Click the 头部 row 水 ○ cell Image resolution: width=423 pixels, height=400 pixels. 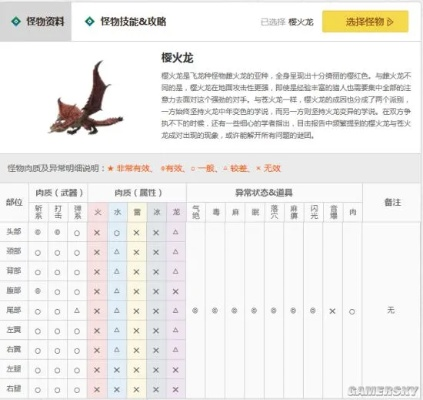point(117,233)
